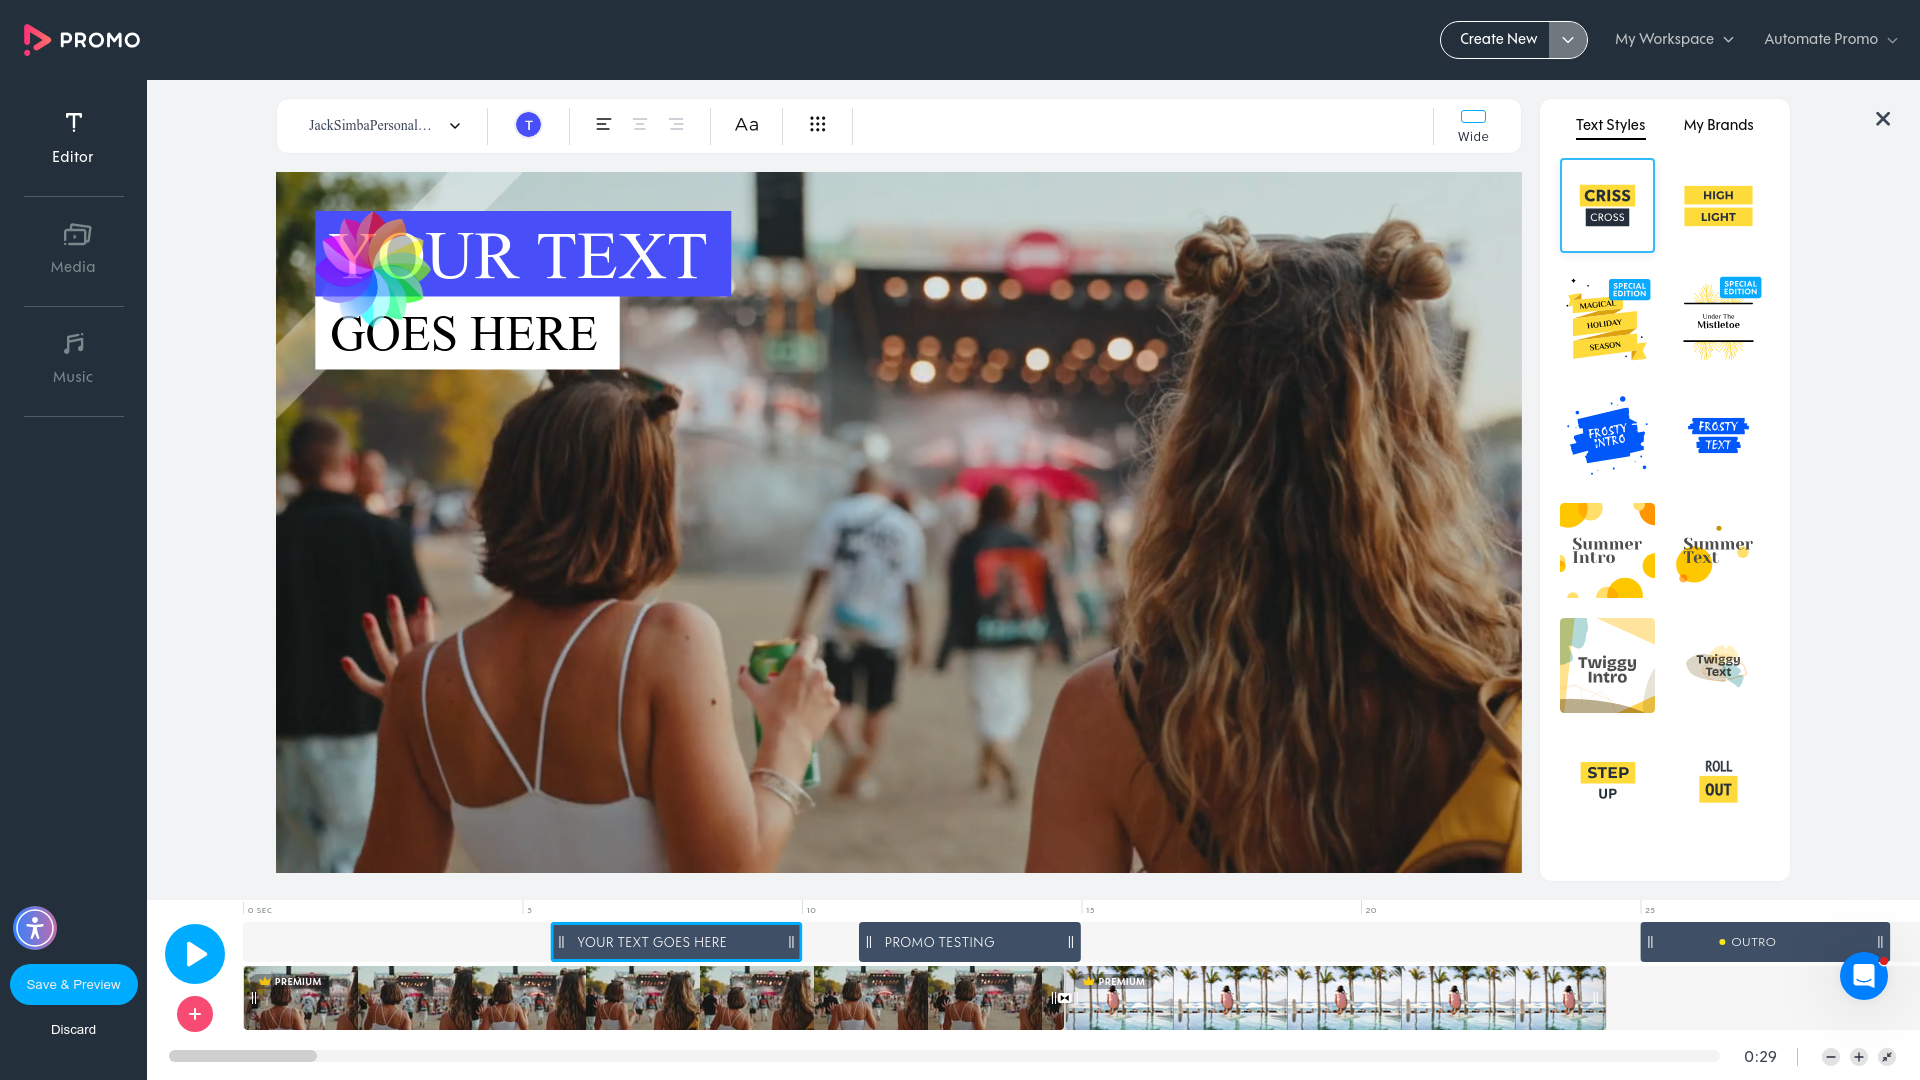Fit timeline to screen icon
This screenshot has height=1080, width=1920.
[x=1887, y=1057]
